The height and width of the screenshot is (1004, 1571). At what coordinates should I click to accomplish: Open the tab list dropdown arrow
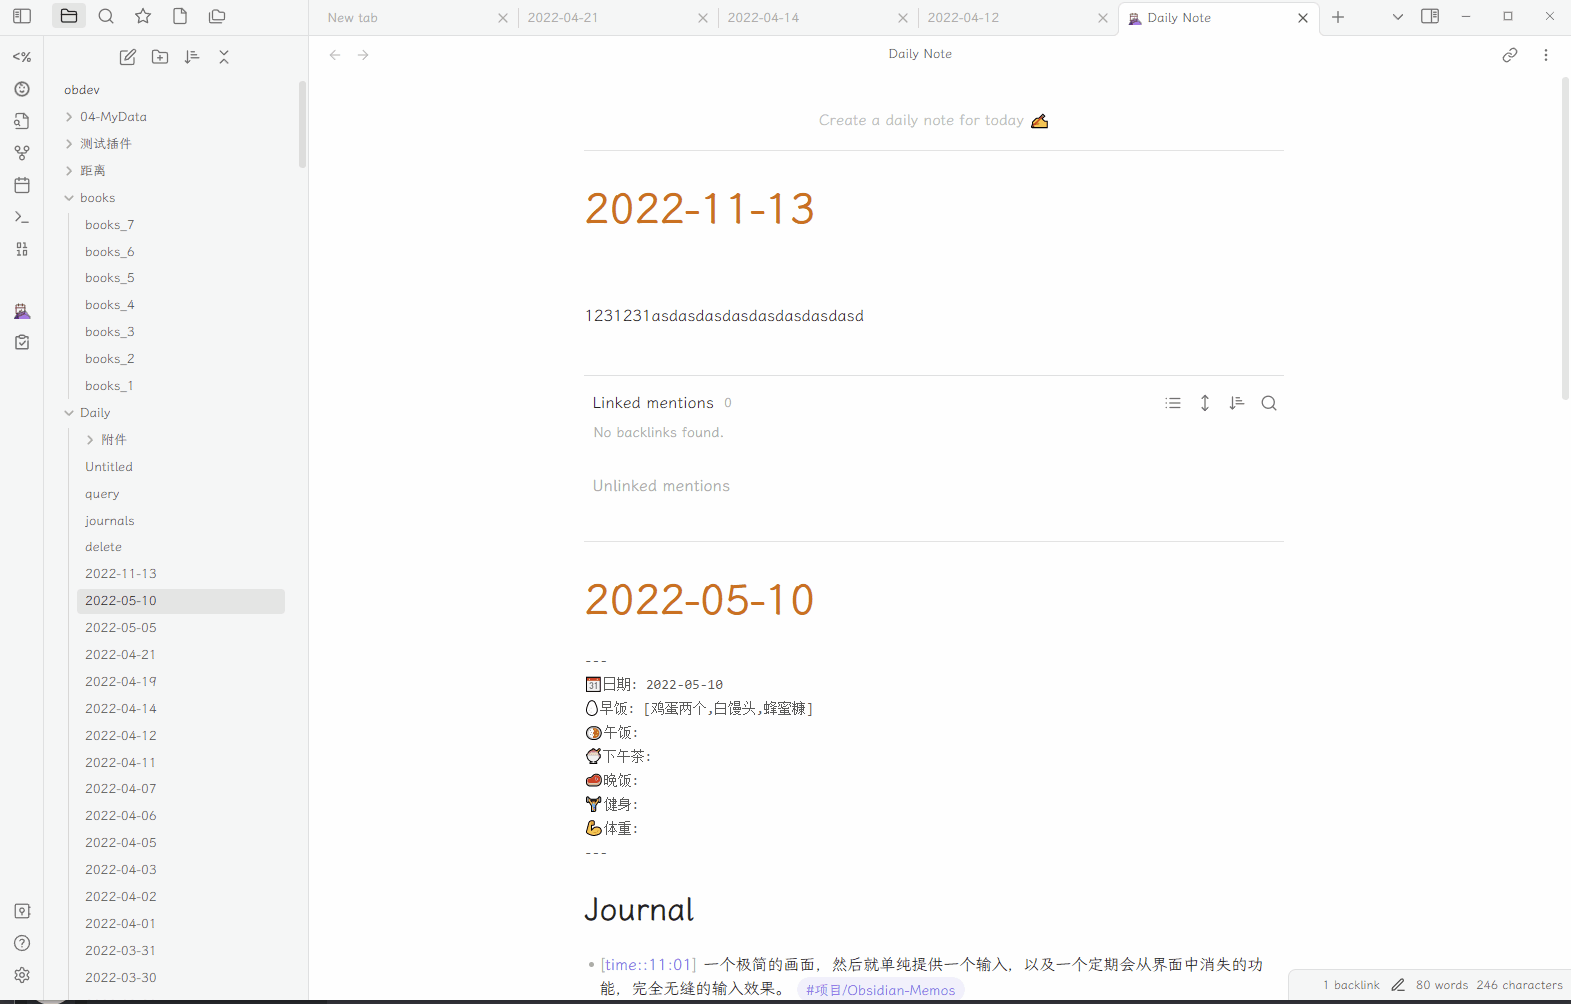click(x=1397, y=17)
